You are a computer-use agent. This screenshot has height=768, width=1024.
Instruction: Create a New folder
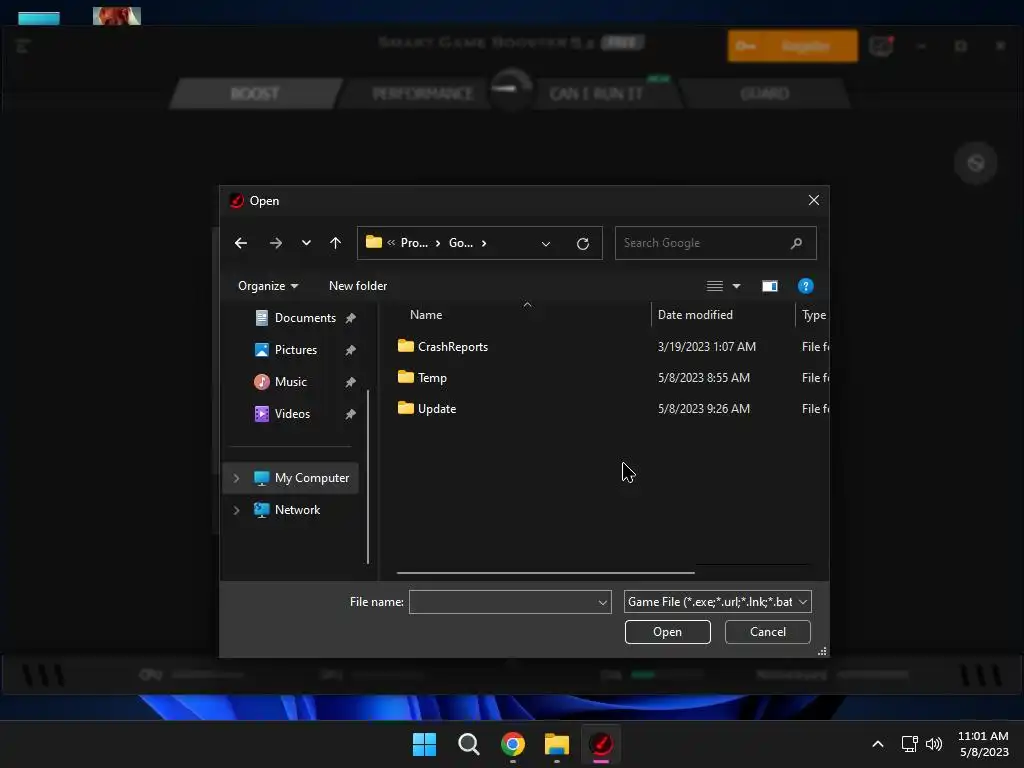click(358, 286)
